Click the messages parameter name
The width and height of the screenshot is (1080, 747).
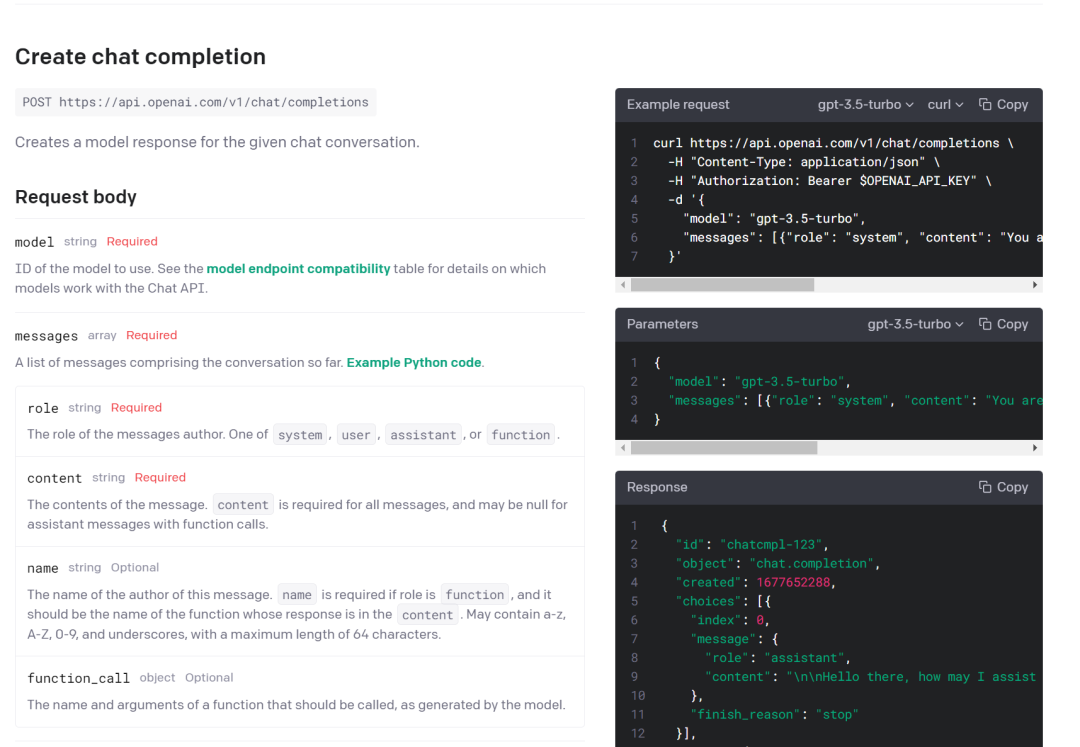pos(47,336)
